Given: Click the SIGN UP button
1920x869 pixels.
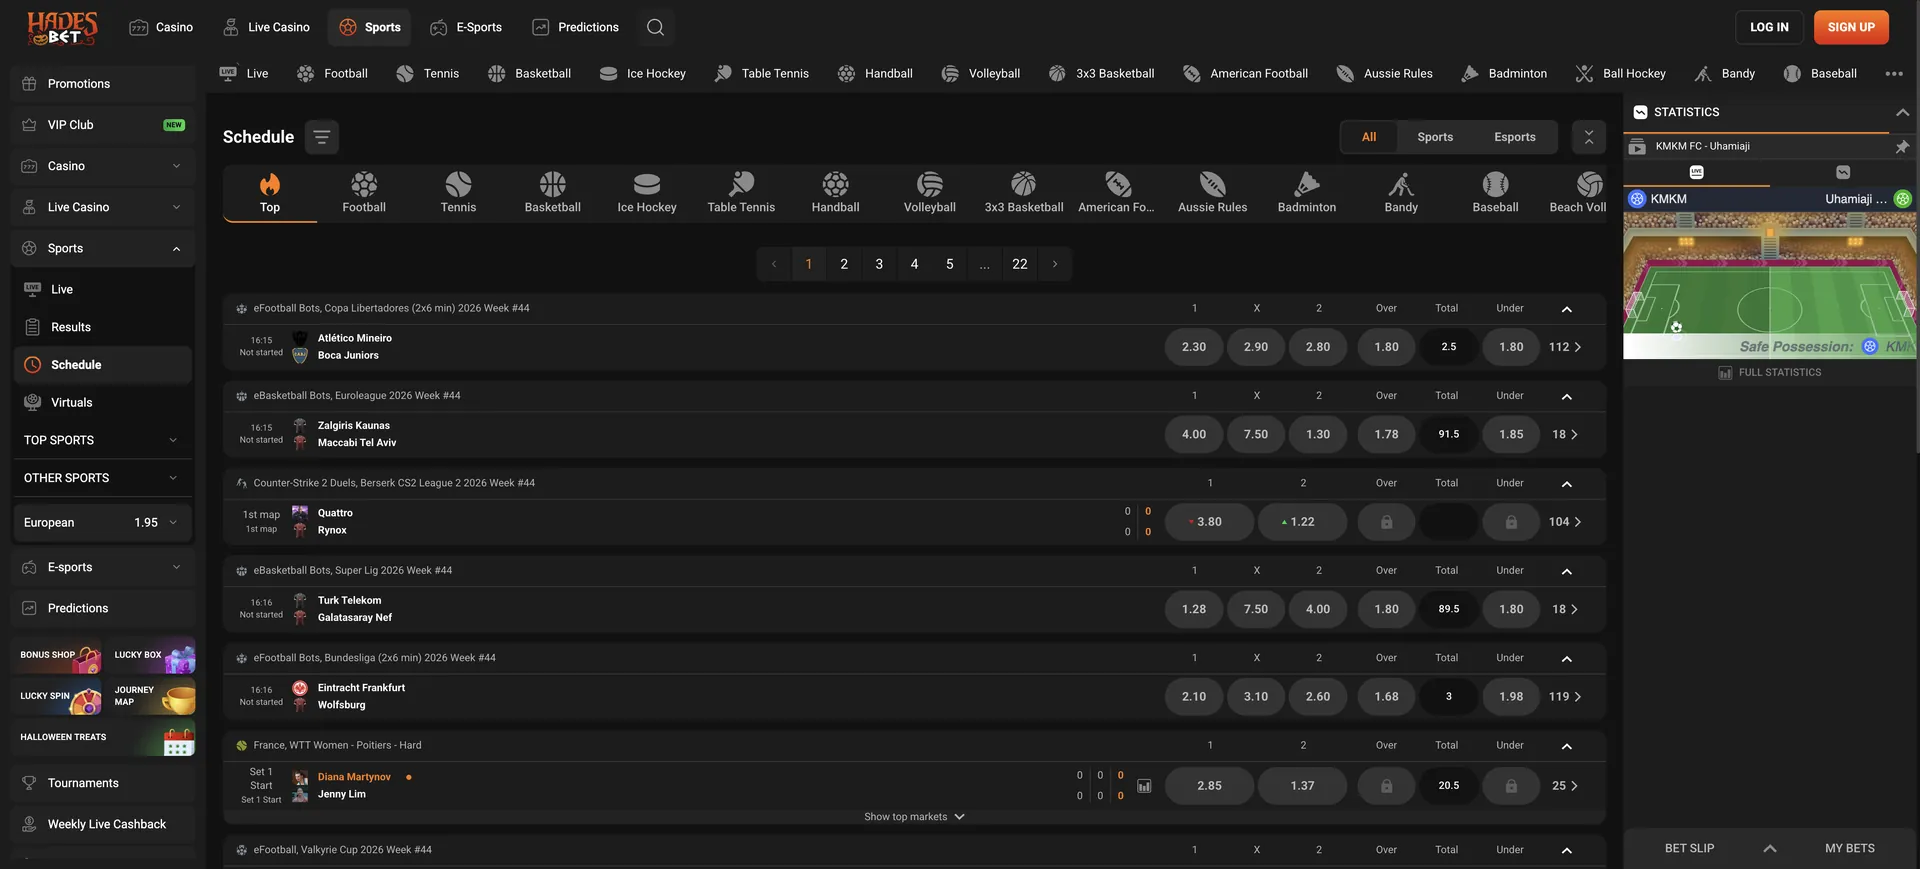Looking at the screenshot, I should 1851,27.
